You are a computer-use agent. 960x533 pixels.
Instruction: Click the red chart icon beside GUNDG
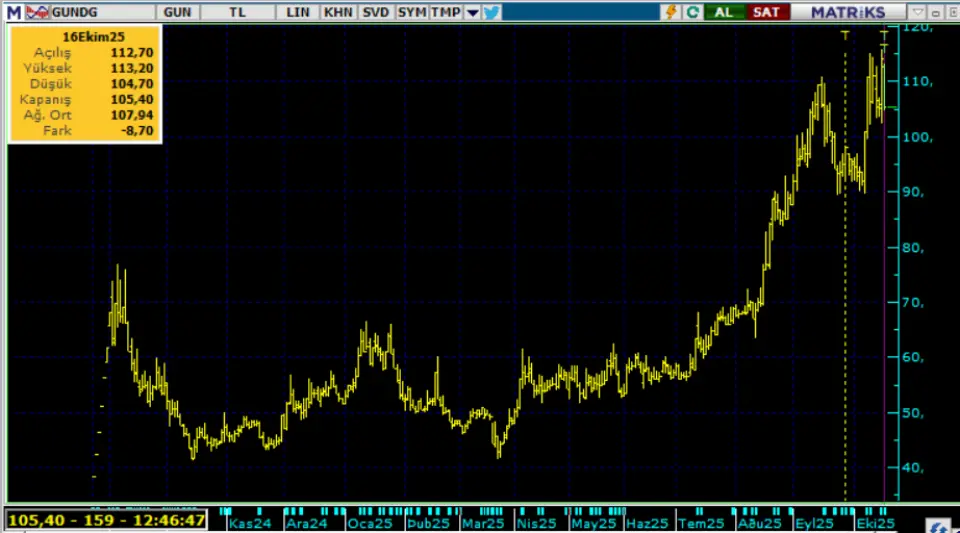[x=36, y=12]
